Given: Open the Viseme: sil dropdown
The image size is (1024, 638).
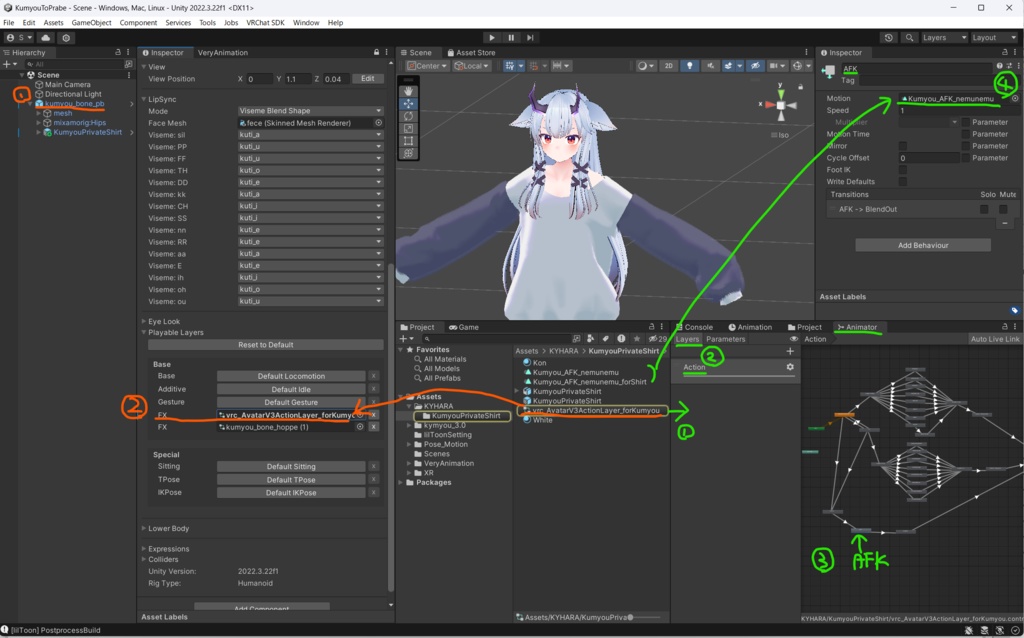Looking at the screenshot, I should pyautogui.click(x=310, y=135).
